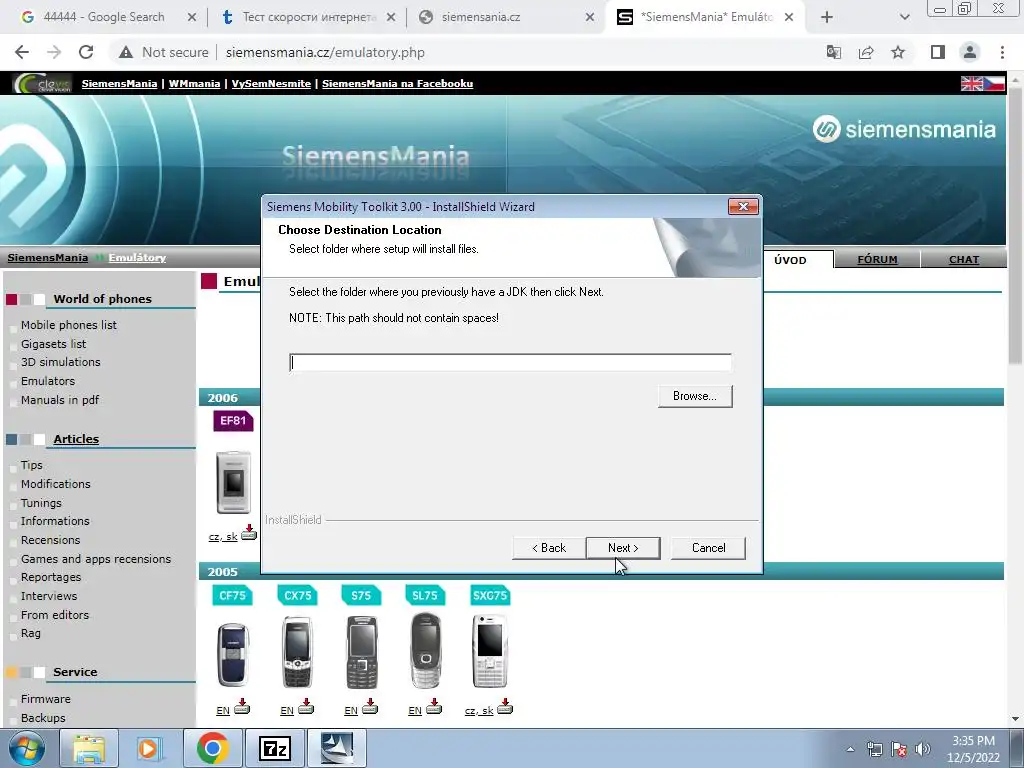Viewport: 1024px width, 768px height.
Task: Open Manuals in pdf sidebar link
Action: (x=60, y=400)
